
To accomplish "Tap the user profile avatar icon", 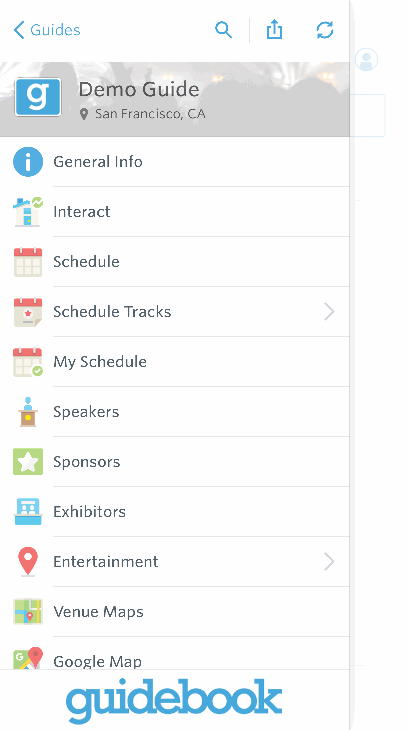I will (x=366, y=60).
